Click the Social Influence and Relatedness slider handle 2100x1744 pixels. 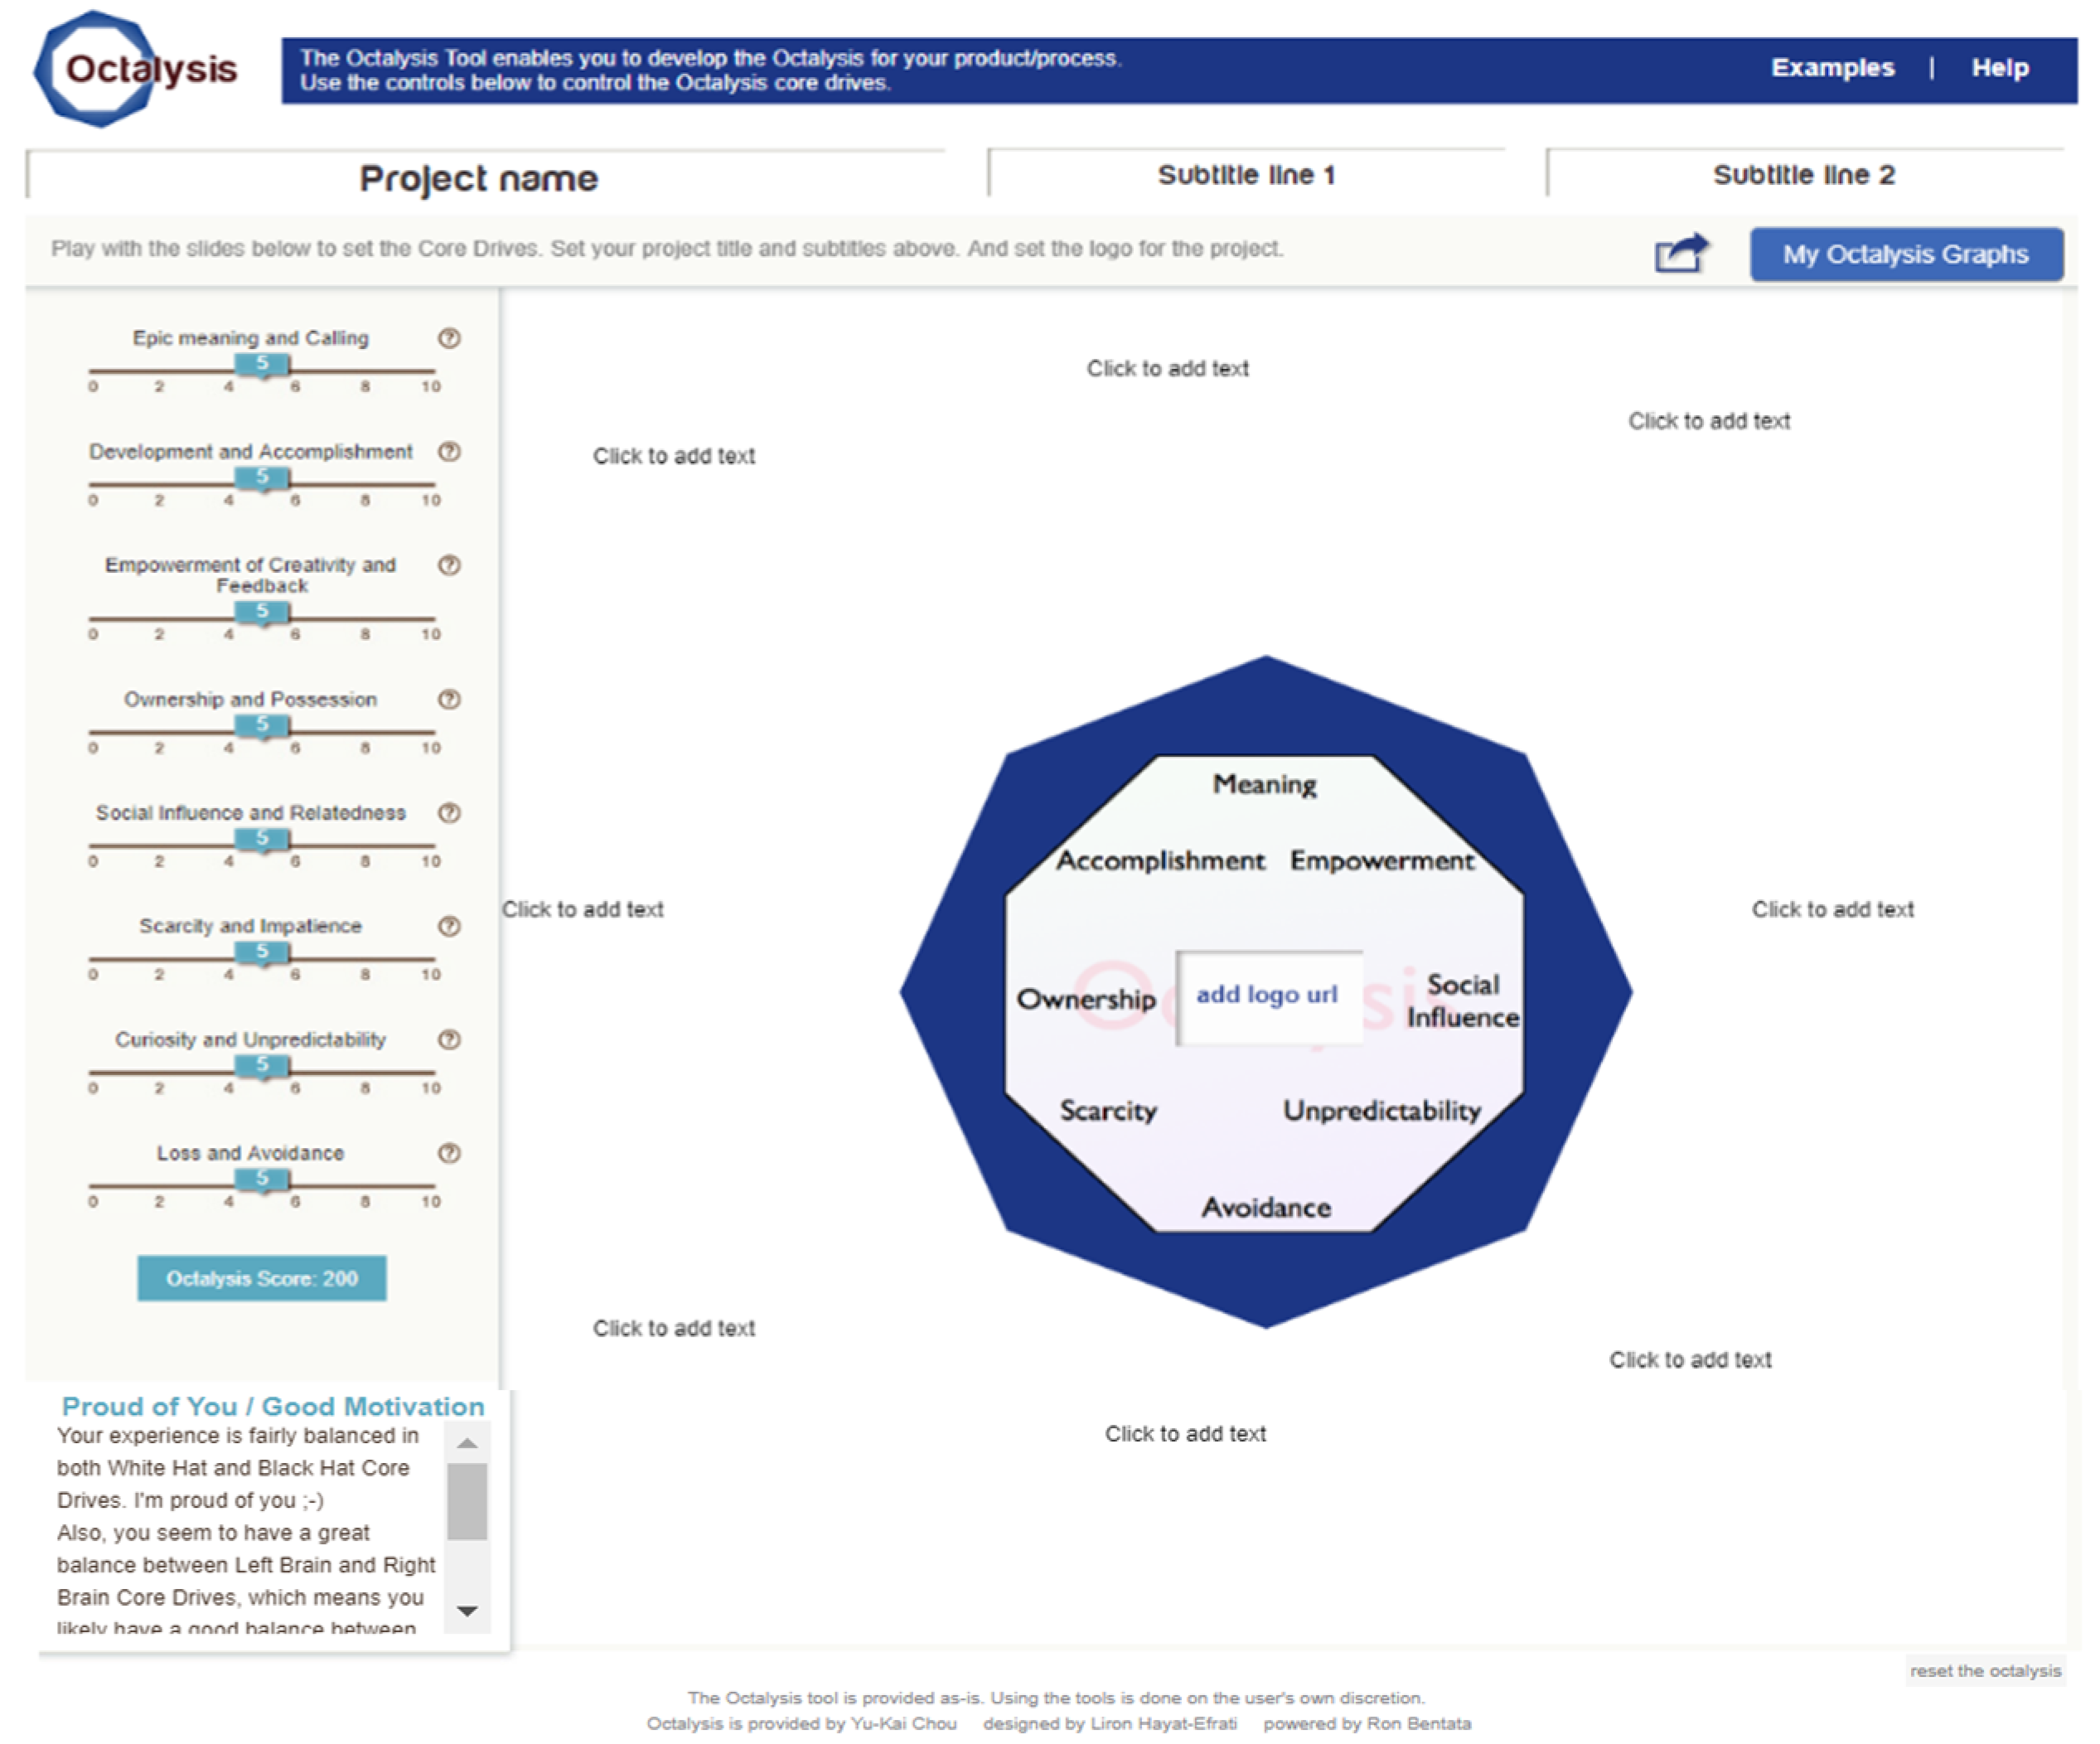[x=262, y=839]
